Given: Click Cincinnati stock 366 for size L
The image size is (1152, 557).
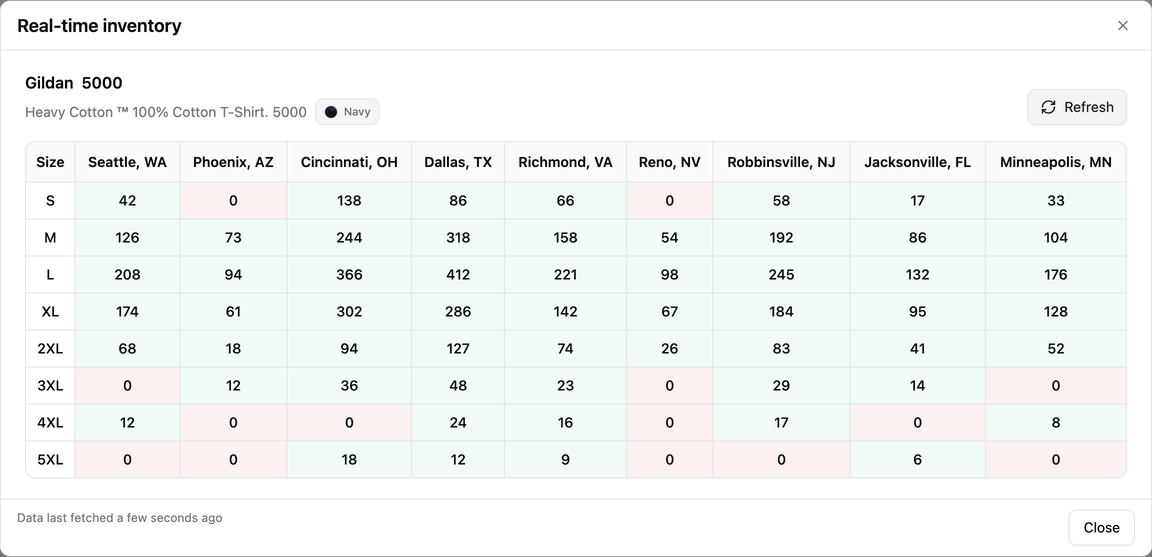Looking at the screenshot, I should click(349, 275).
